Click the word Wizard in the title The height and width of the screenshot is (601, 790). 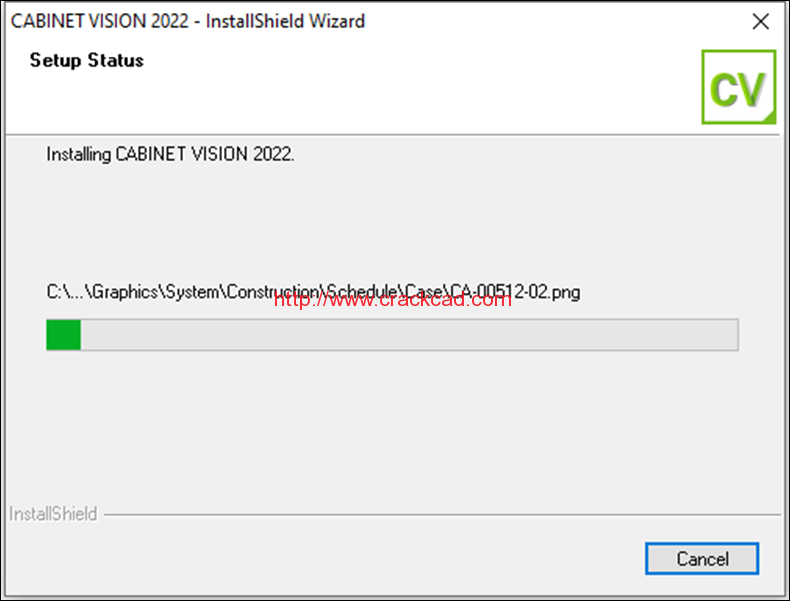coord(337,21)
